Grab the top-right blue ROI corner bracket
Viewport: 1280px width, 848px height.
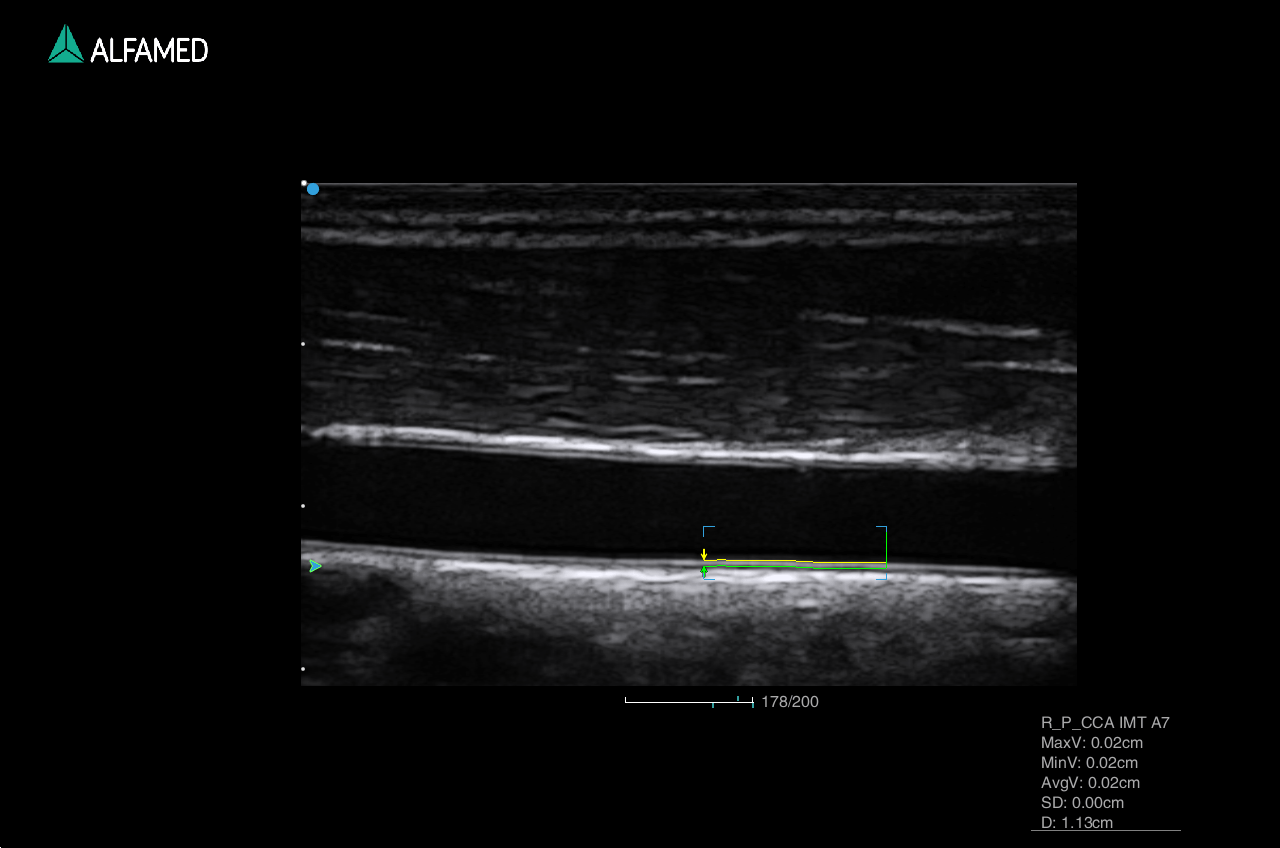coord(883,529)
